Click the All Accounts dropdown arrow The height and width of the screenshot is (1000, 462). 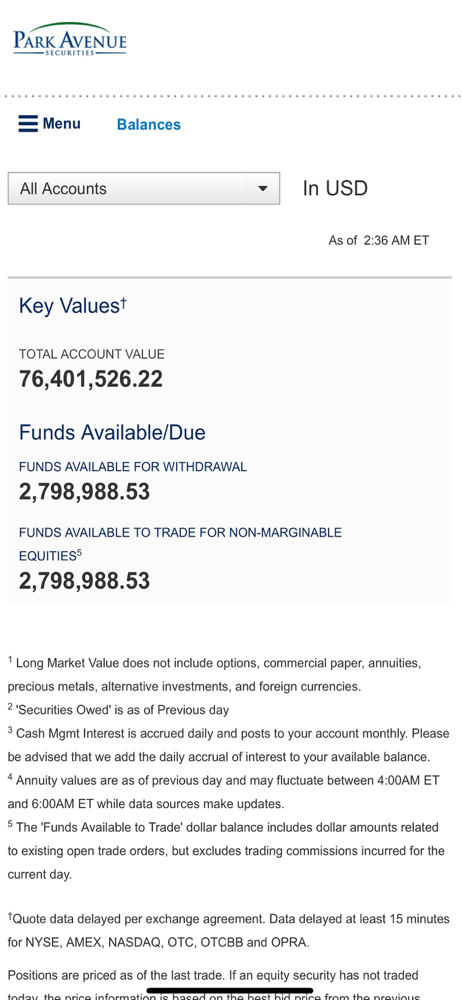pos(262,189)
